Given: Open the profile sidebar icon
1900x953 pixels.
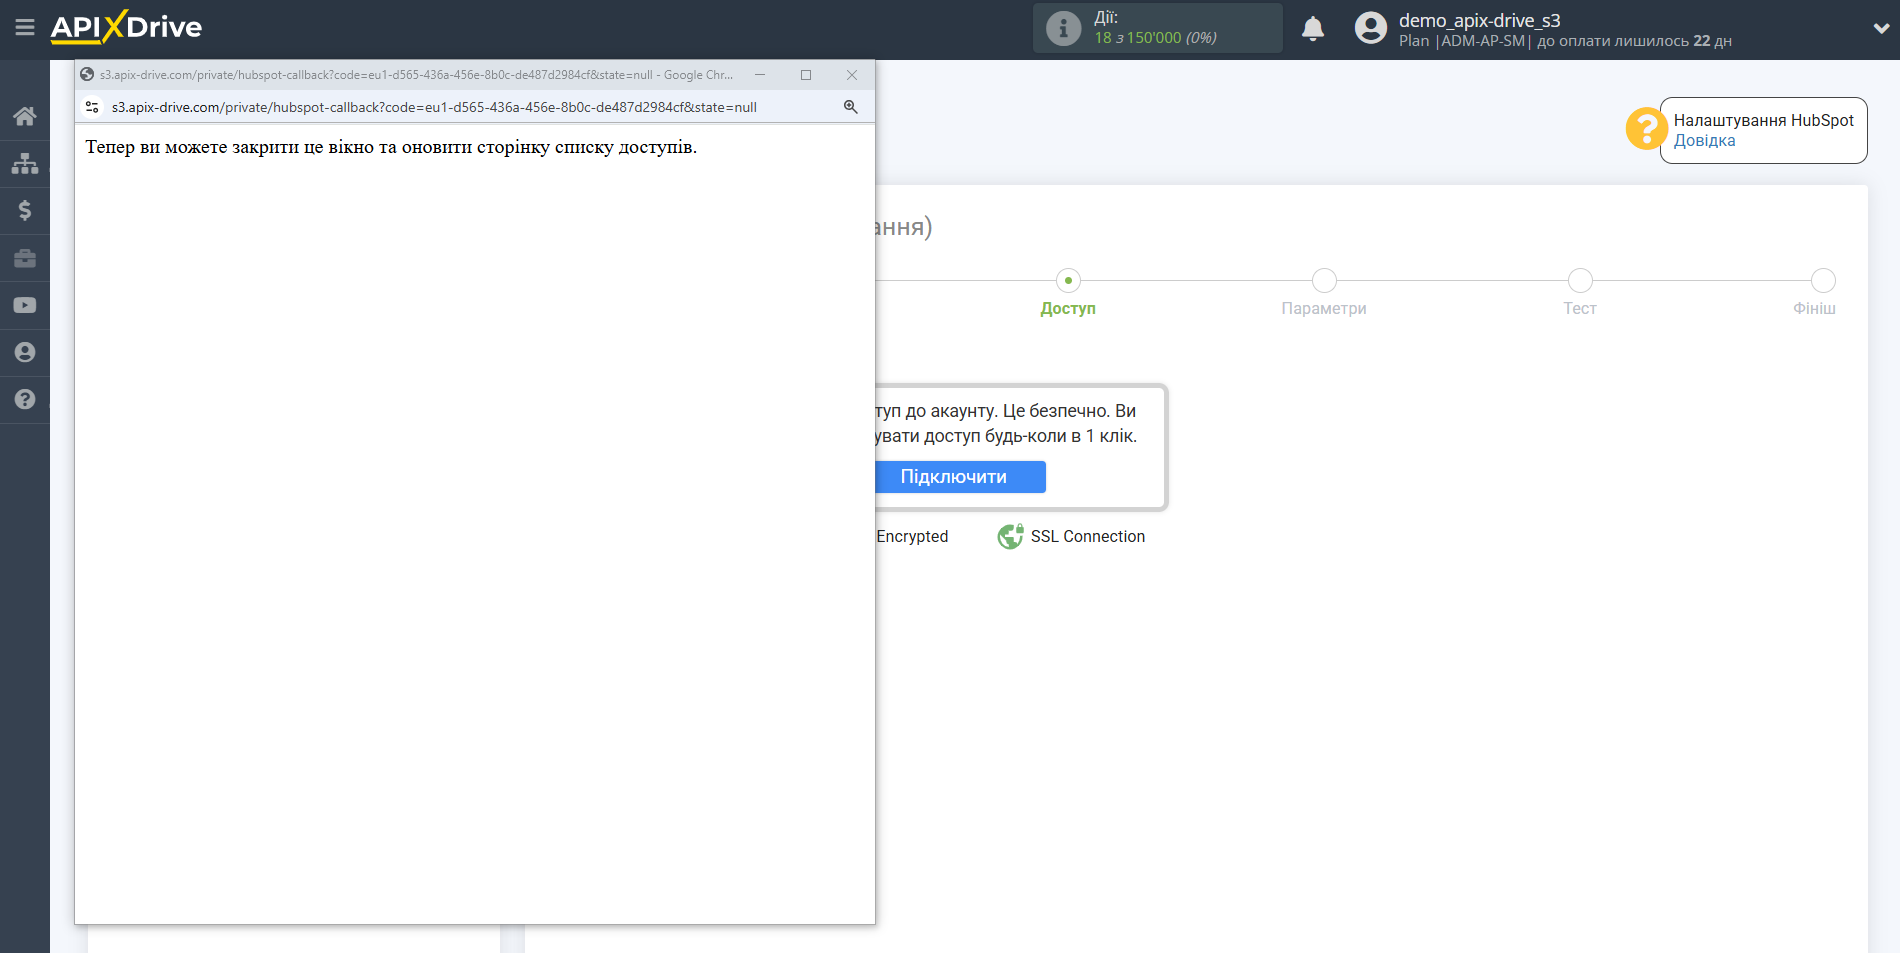Looking at the screenshot, I should tap(25, 352).
